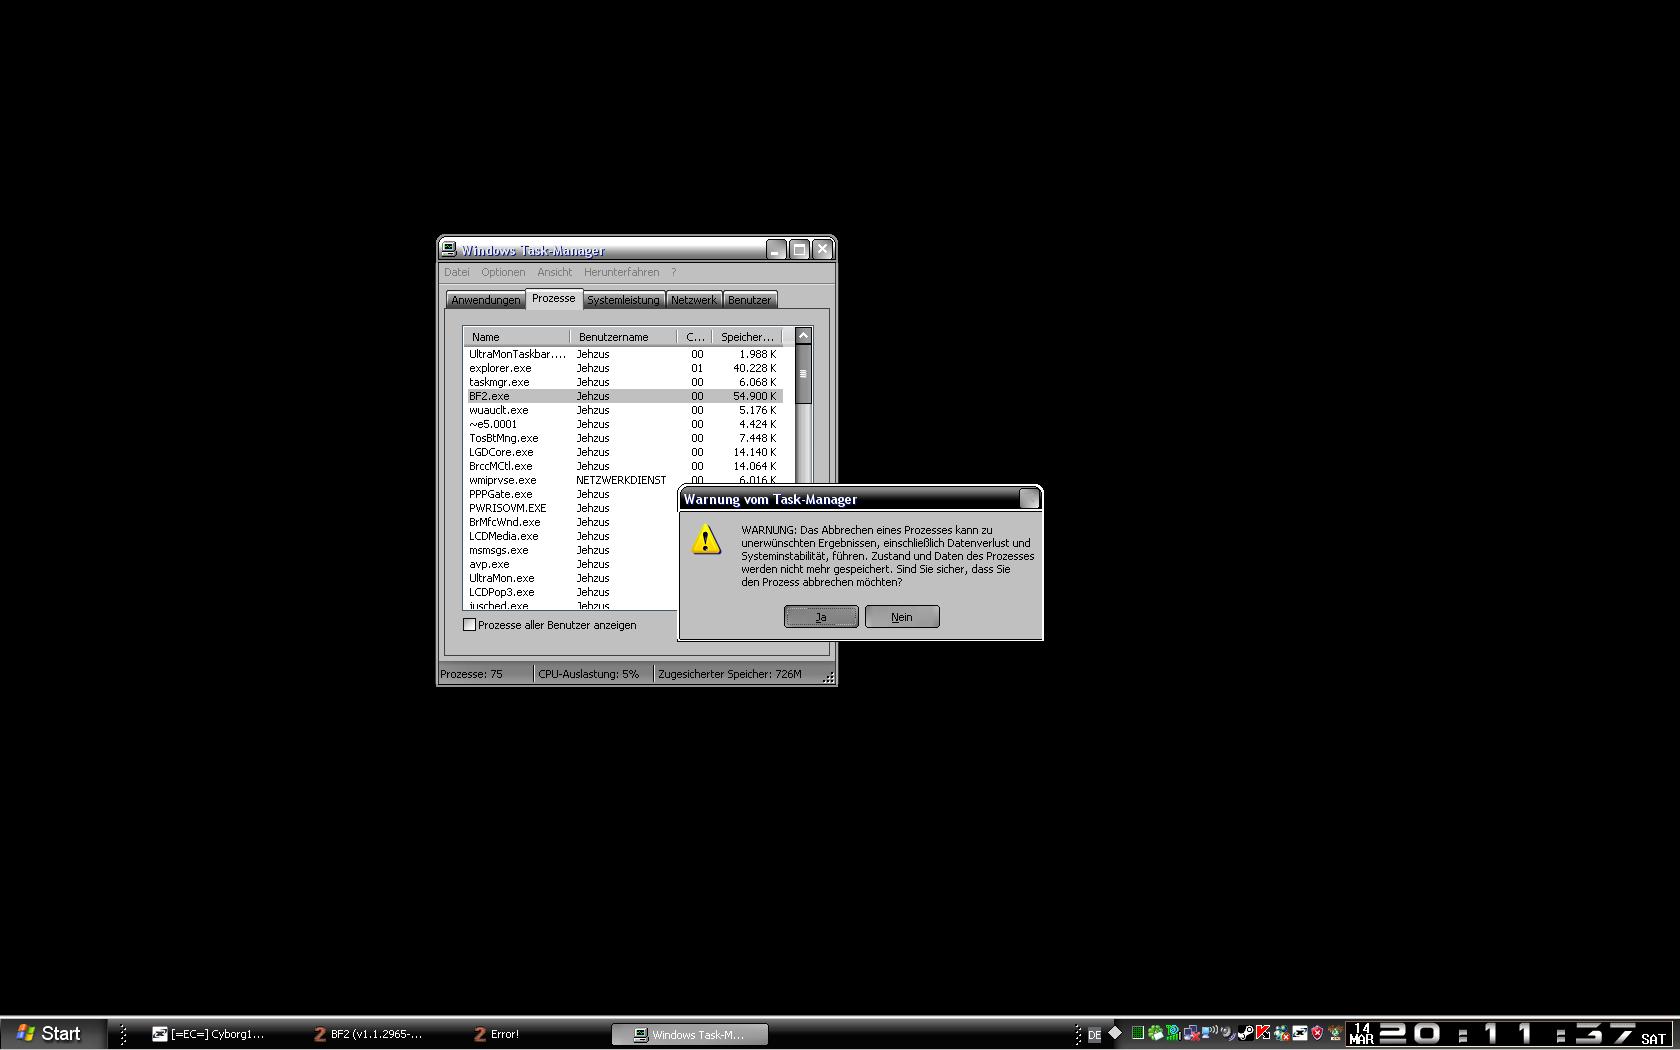Screen dimensions: 1680x1050
Task: Select taskmgr.exe in process list
Action: click(x=624, y=382)
